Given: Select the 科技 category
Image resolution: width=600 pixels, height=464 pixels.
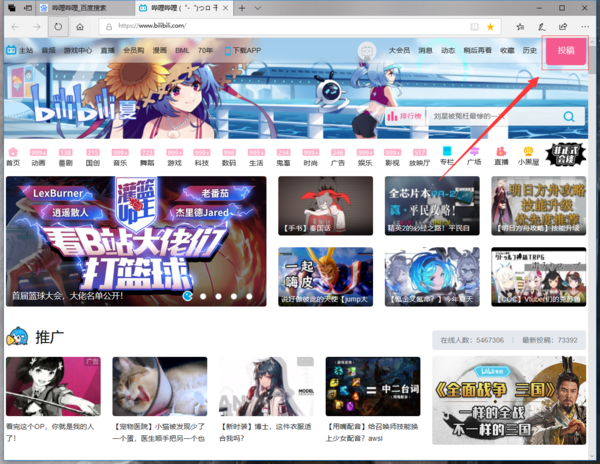Looking at the screenshot, I should click(202, 157).
